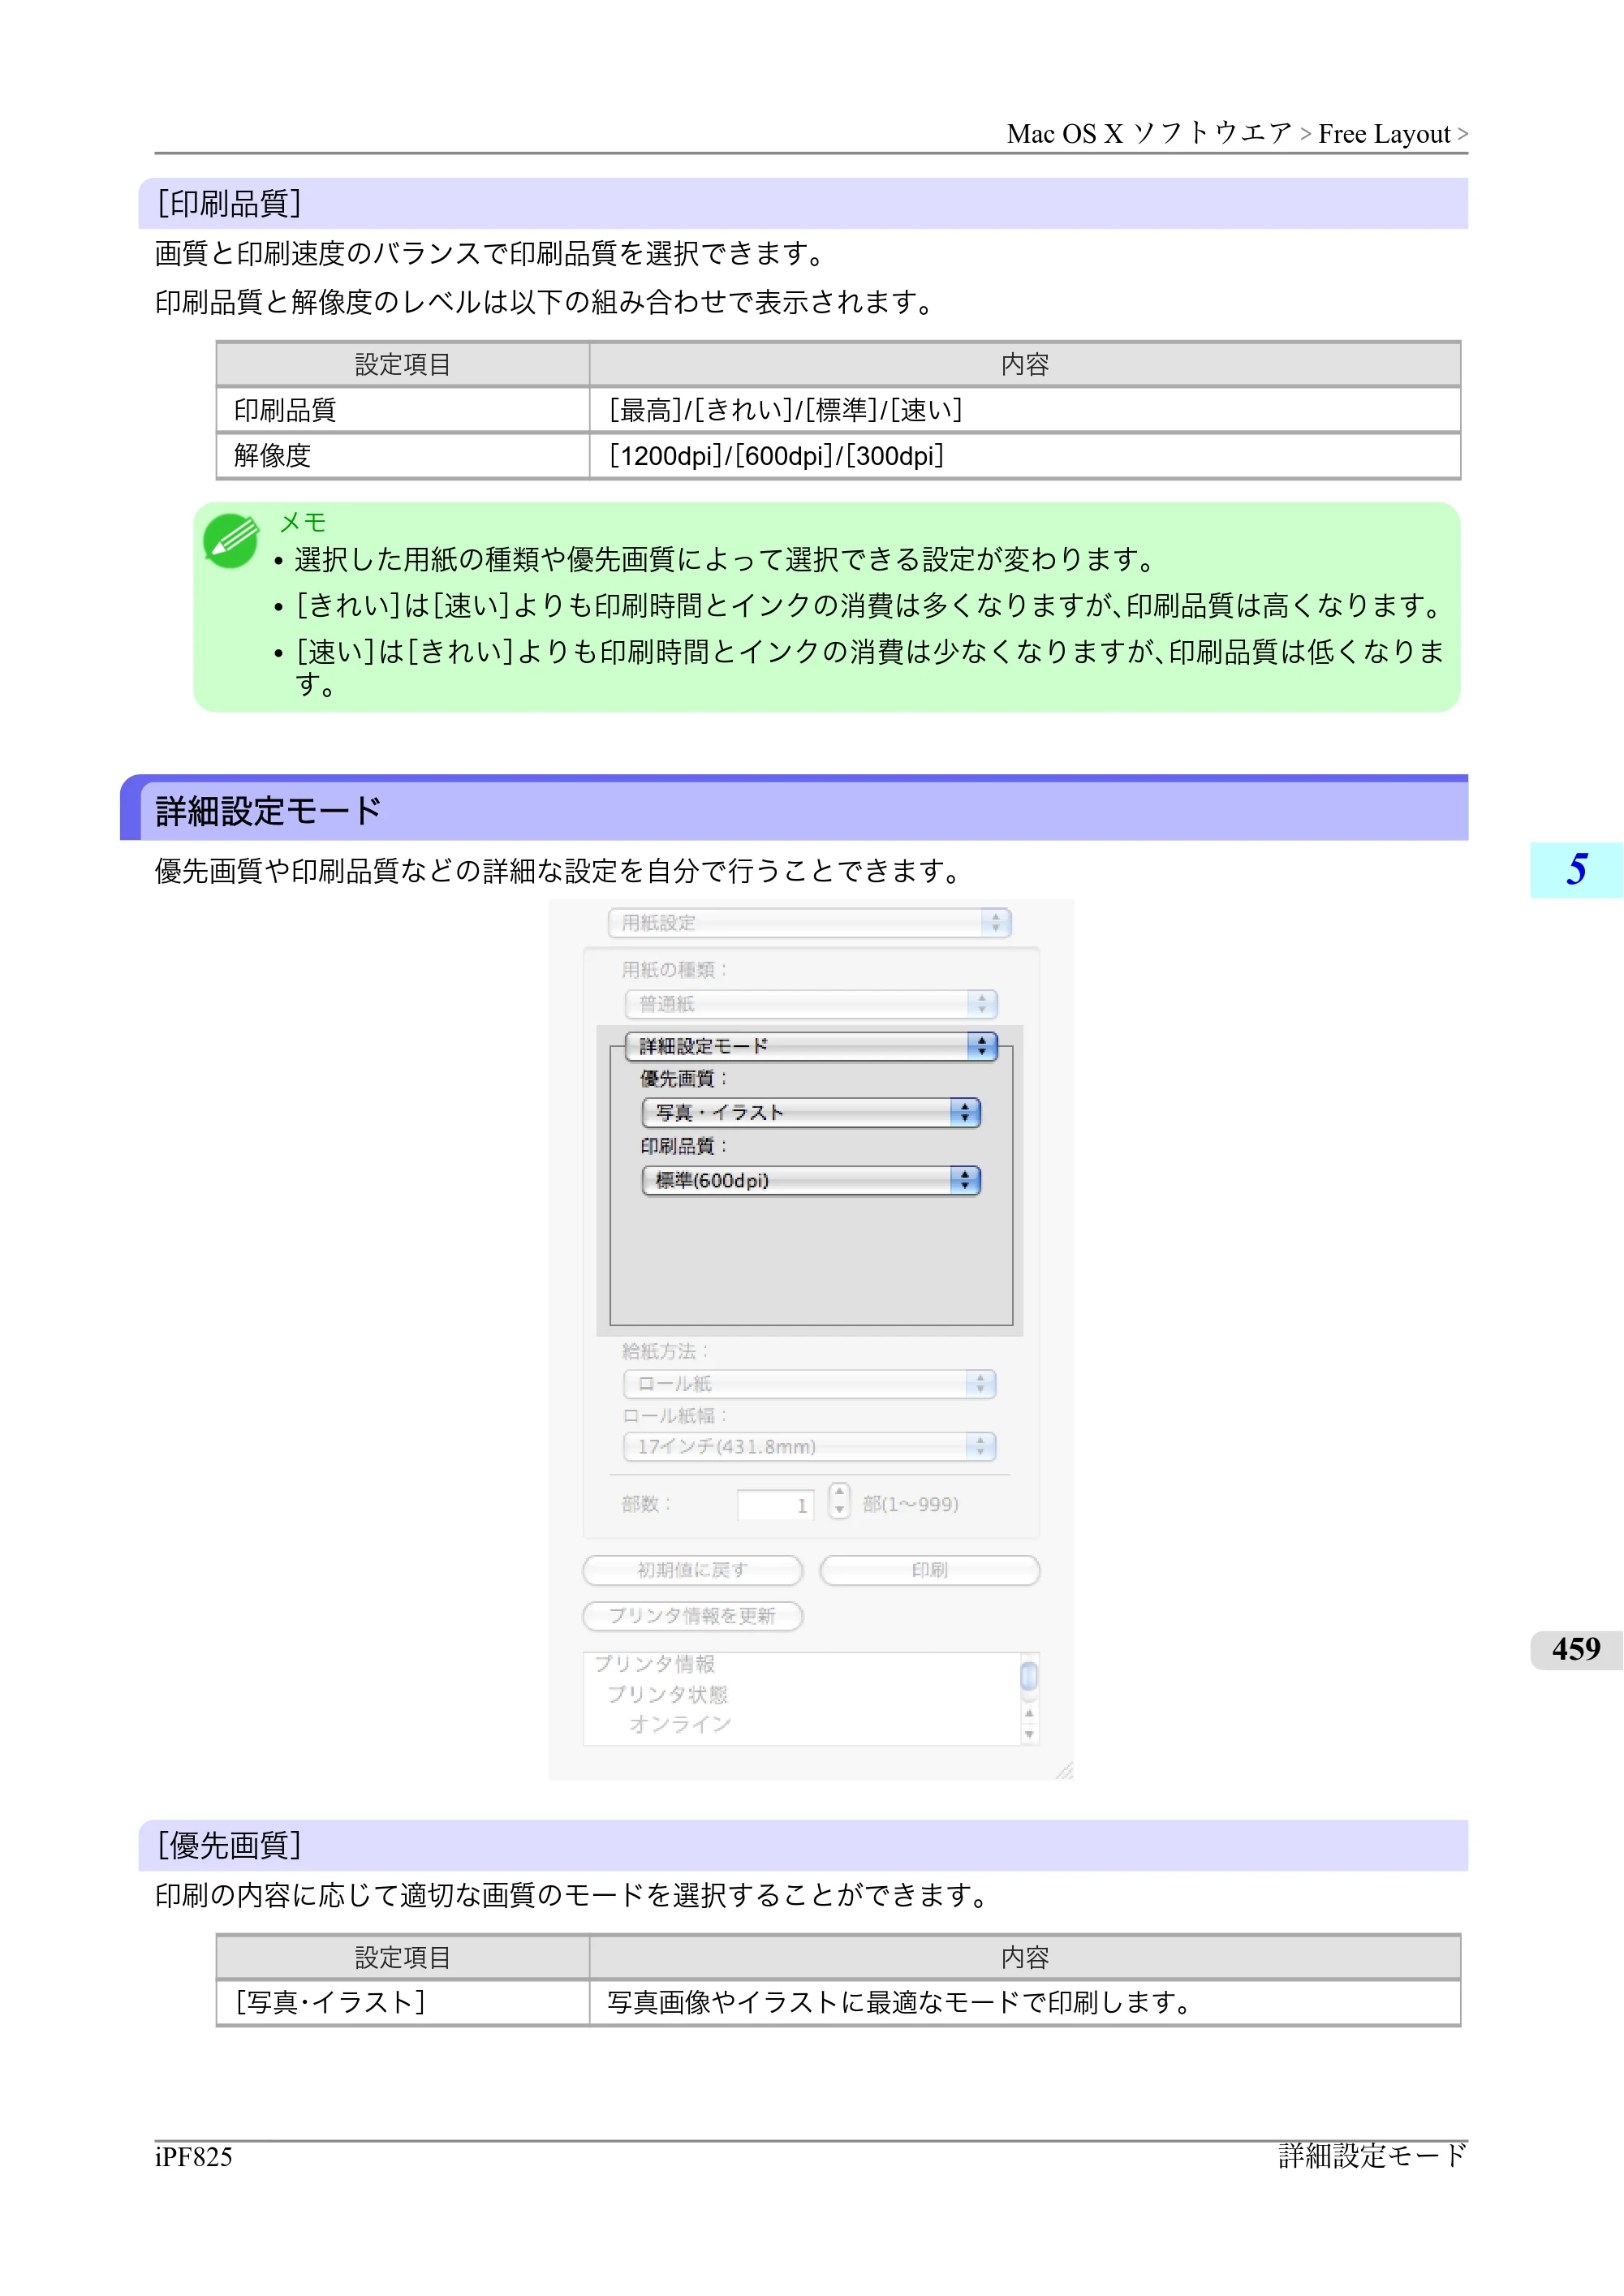
Task: Open the 優先画質 写真・イラスト dropdown
Action: (x=811, y=1112)
